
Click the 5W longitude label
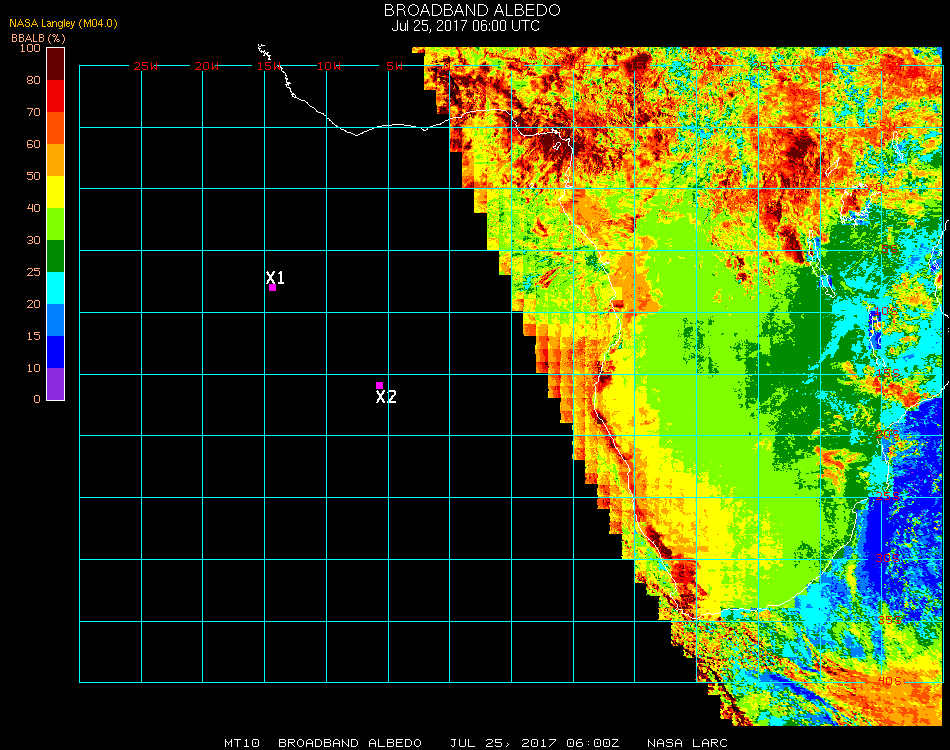click(x=394, y=66)
